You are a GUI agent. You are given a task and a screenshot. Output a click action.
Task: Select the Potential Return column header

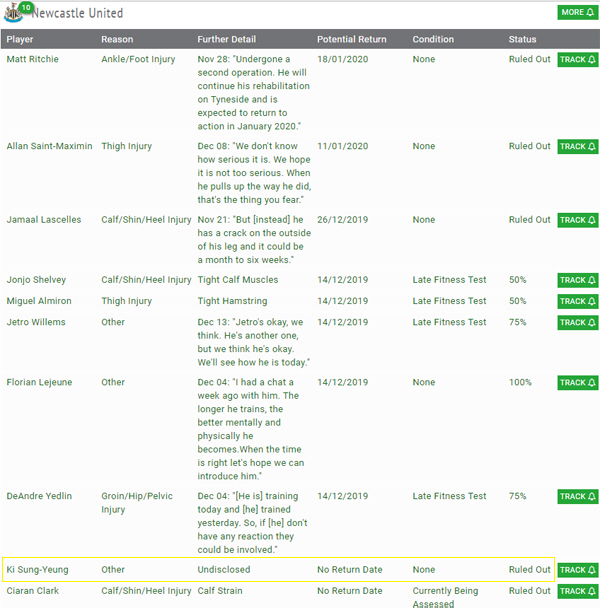tap(352, 39)
